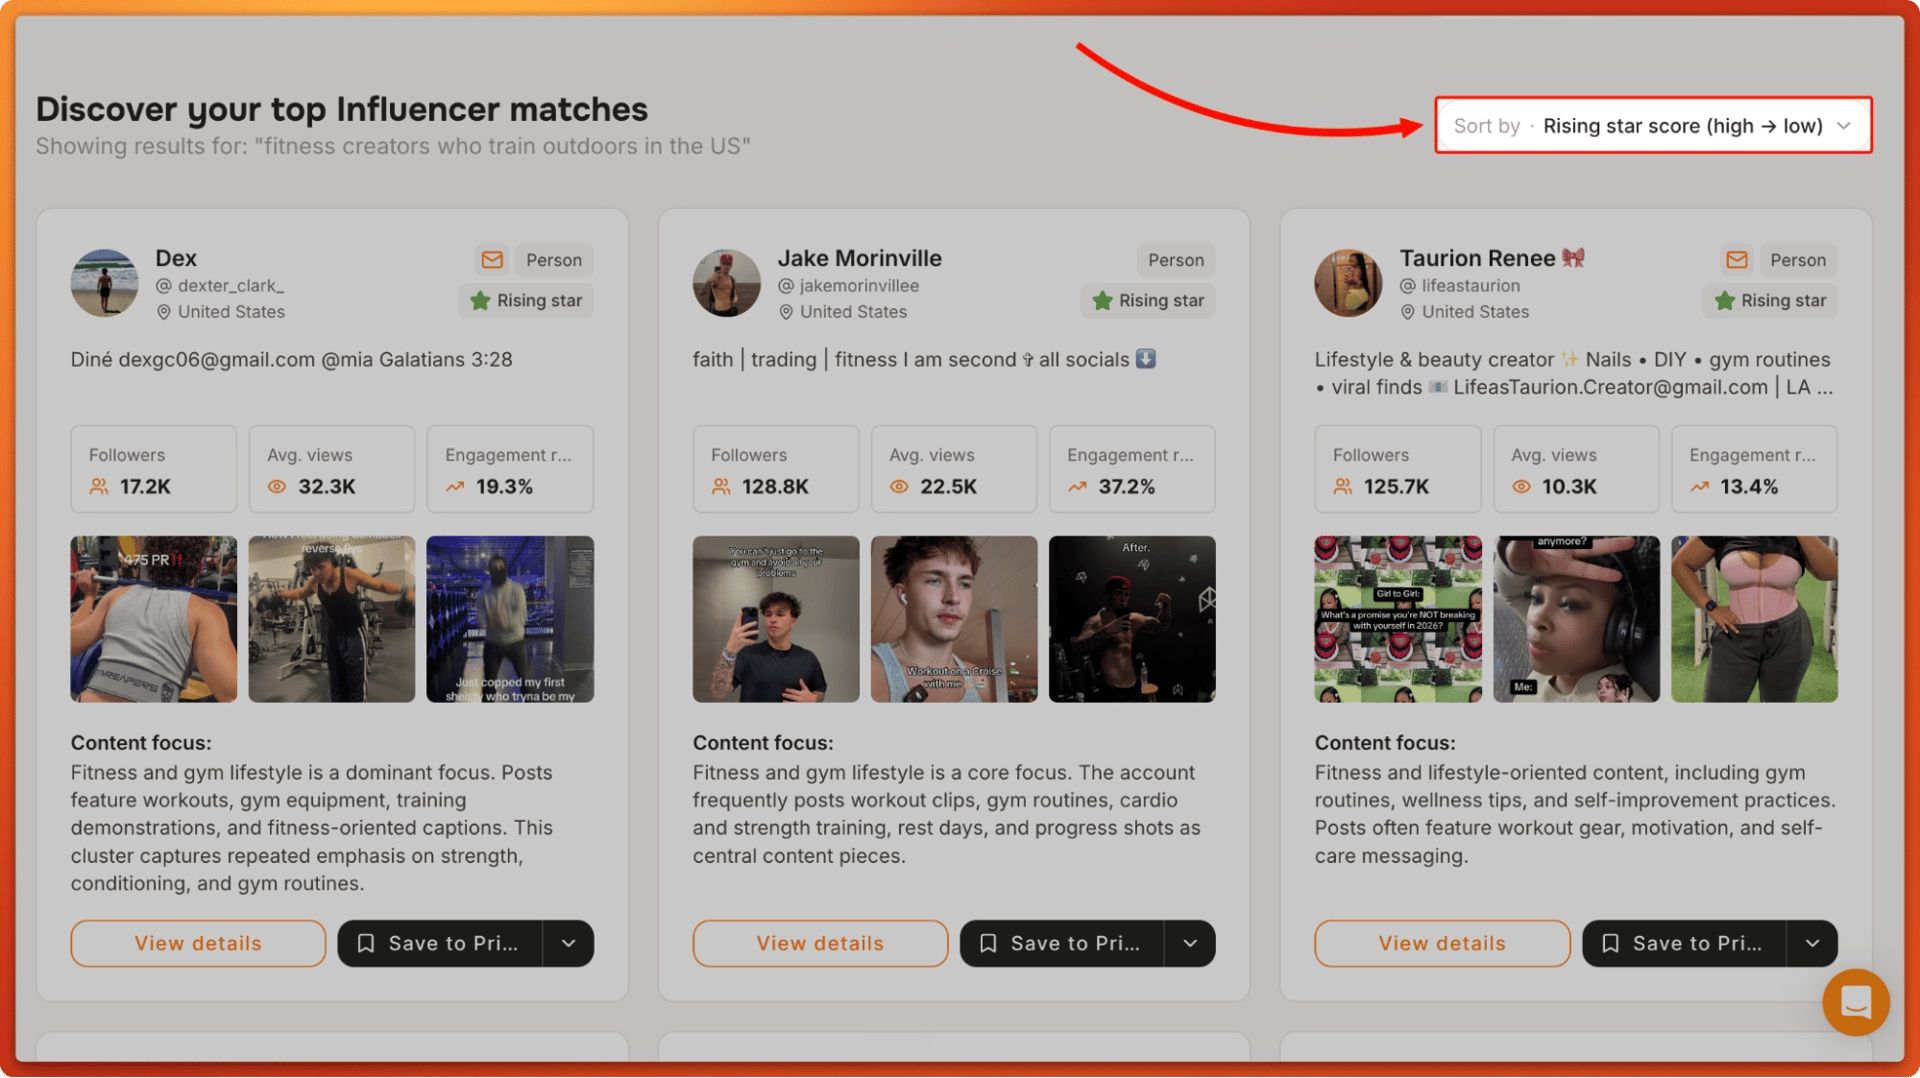
Task: View details for Taurion Renee
Action: coord(1442,943)
